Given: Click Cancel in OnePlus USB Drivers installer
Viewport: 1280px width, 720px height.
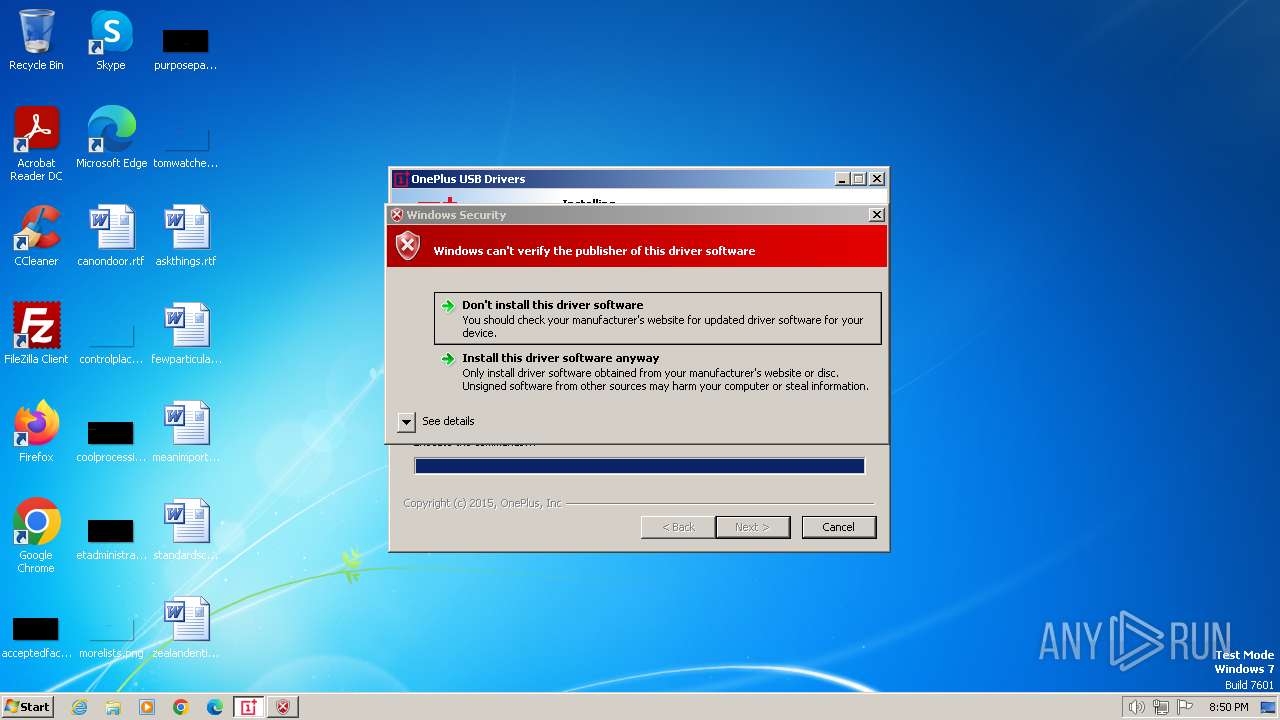Looking at the screenshot, I should click(x=839, y=527).
